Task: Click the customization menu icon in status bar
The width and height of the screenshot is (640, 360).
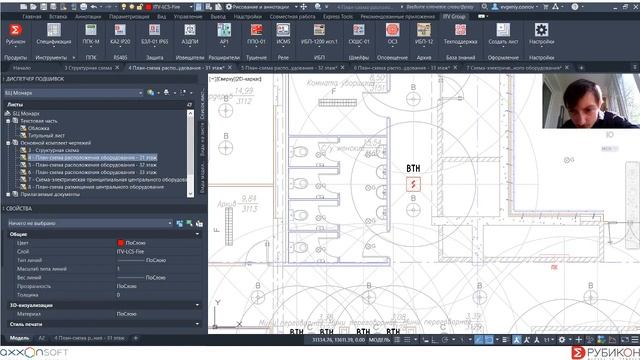Action: (635, 340)
